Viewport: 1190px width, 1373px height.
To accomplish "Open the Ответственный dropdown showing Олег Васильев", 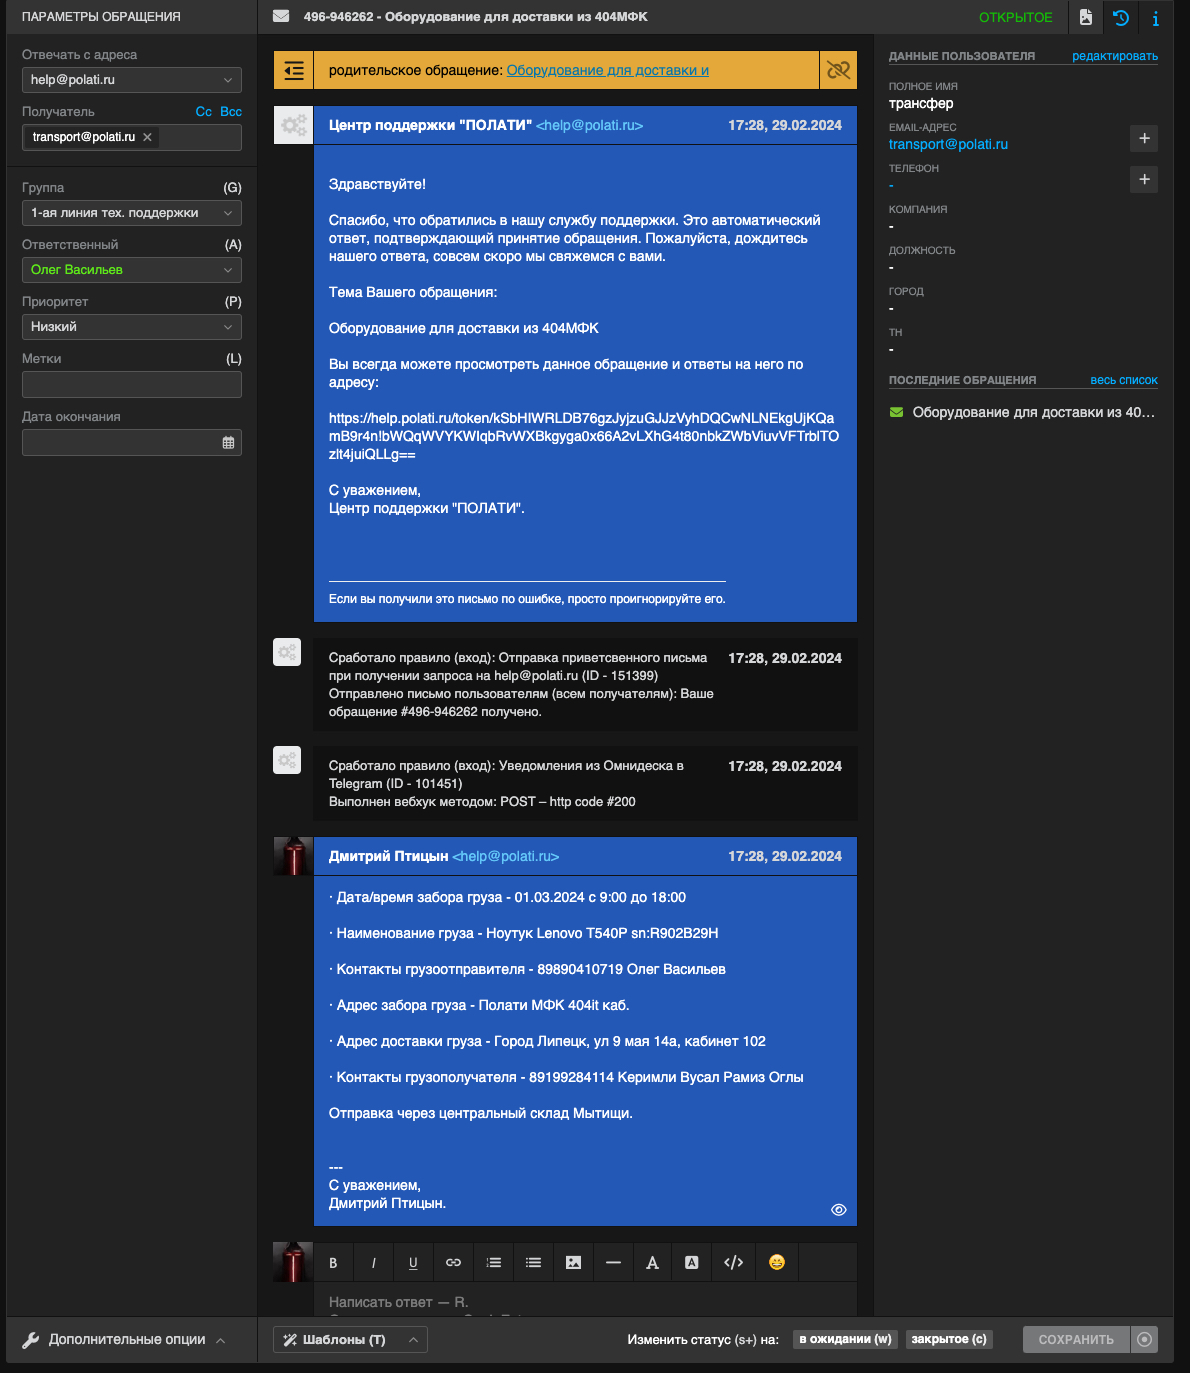I will (x=132, y=270).
